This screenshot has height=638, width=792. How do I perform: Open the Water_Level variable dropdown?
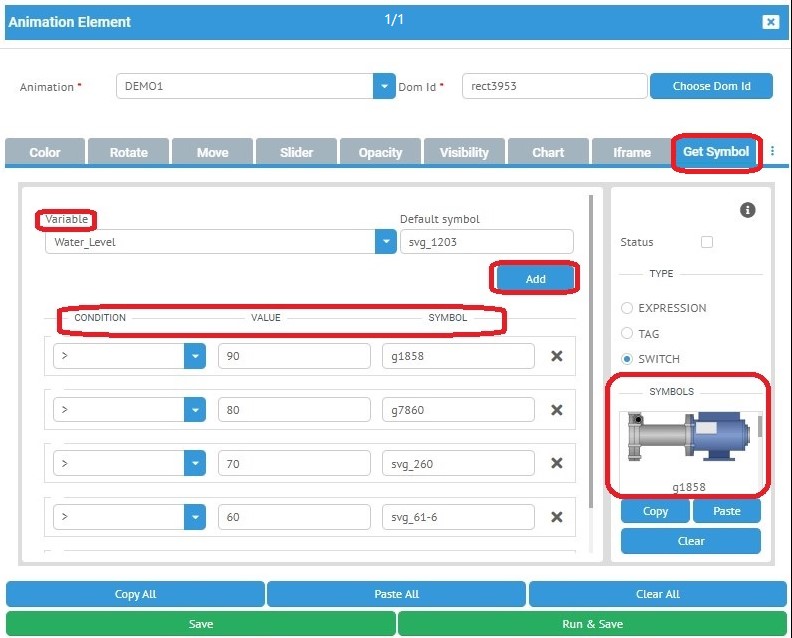click(x=385, y=241)
